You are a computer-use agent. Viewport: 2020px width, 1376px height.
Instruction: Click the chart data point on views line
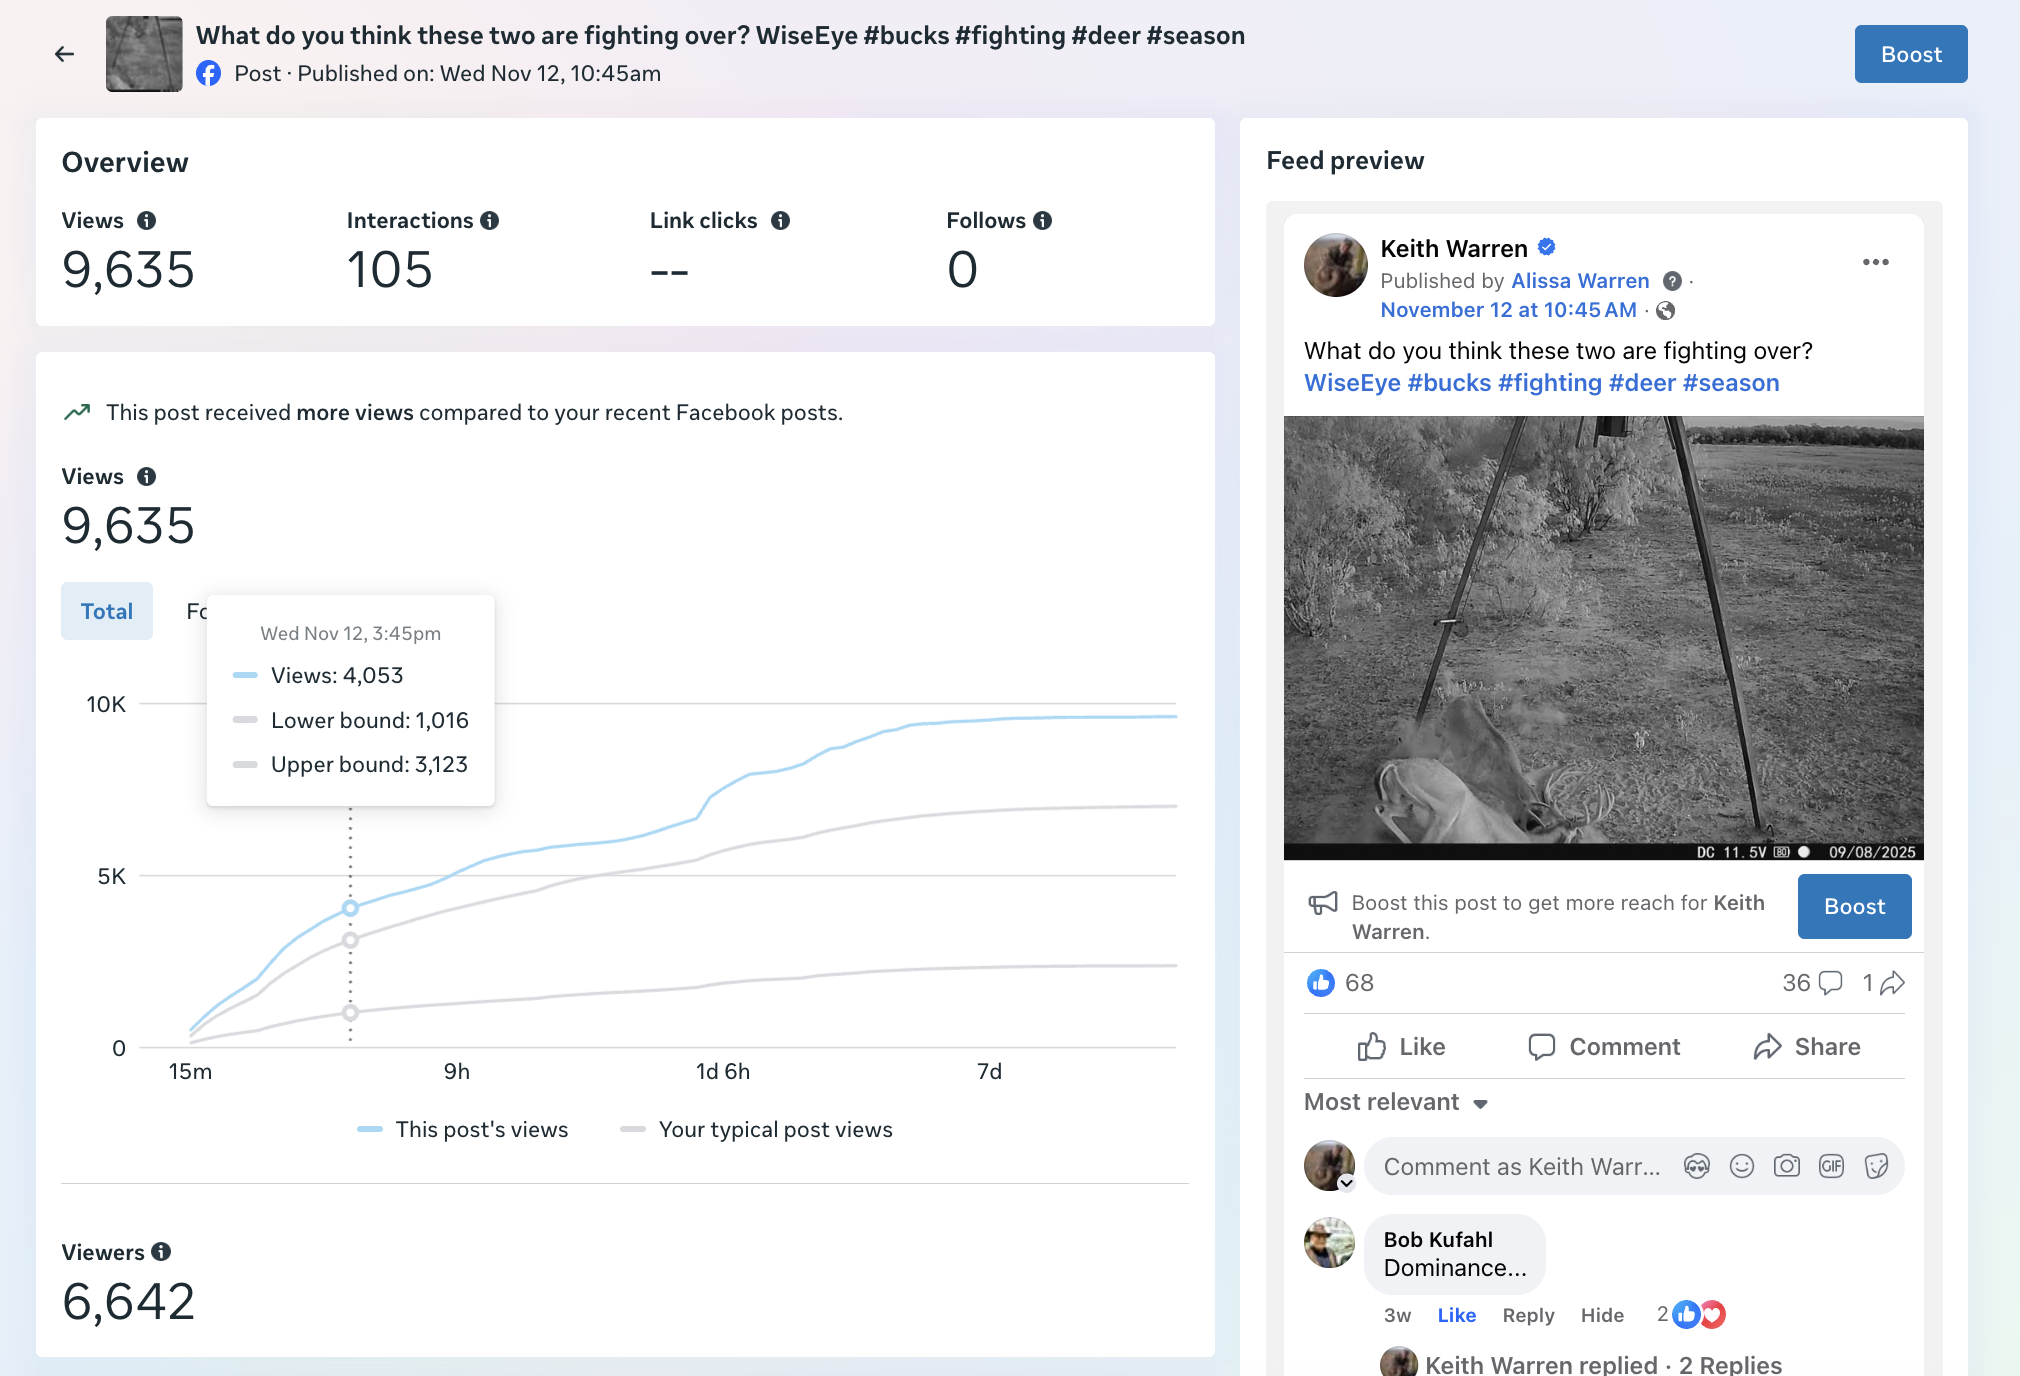(350, 908)
